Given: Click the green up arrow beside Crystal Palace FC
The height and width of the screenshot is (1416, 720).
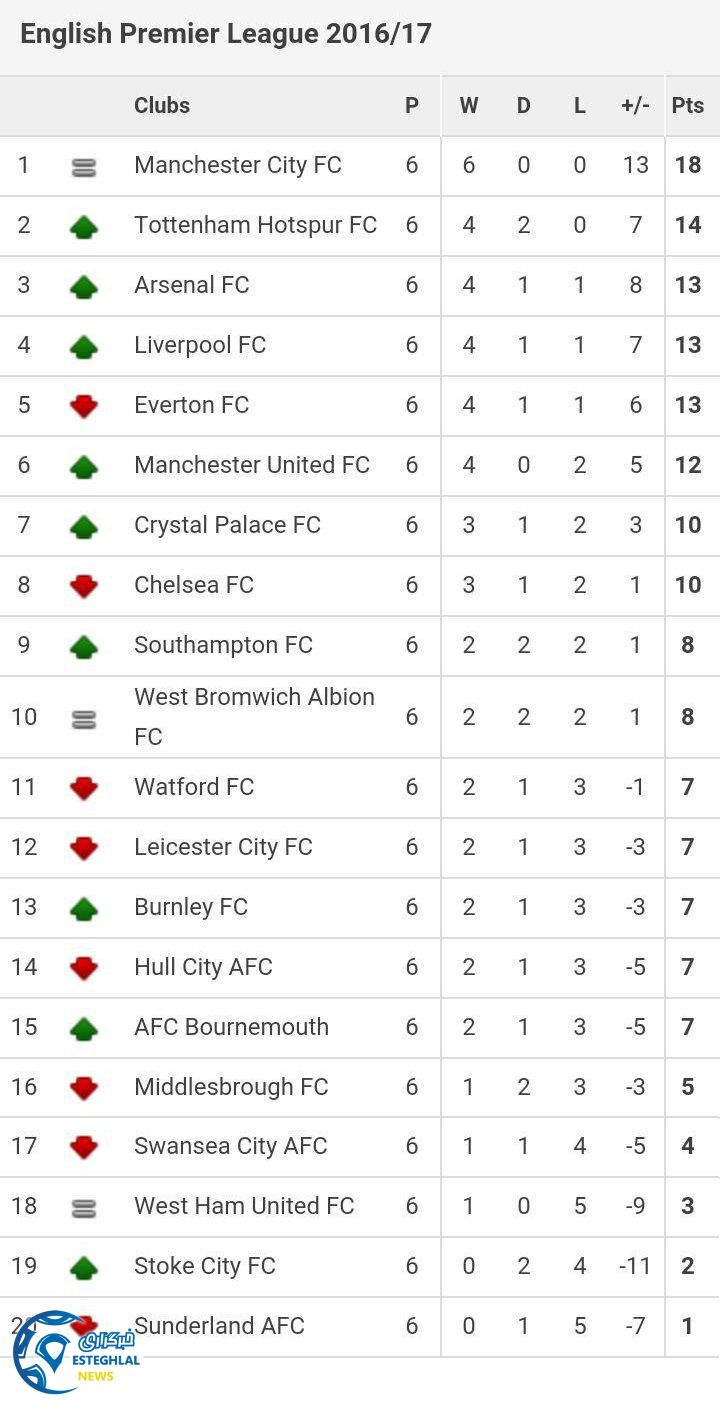Looking at the screenshot, I should click(84, 527).
